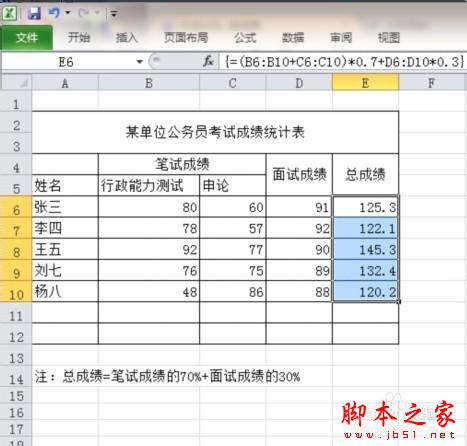Select the cell with name 王五
Viewport: 467px width, 446px height.
(65, 250)
